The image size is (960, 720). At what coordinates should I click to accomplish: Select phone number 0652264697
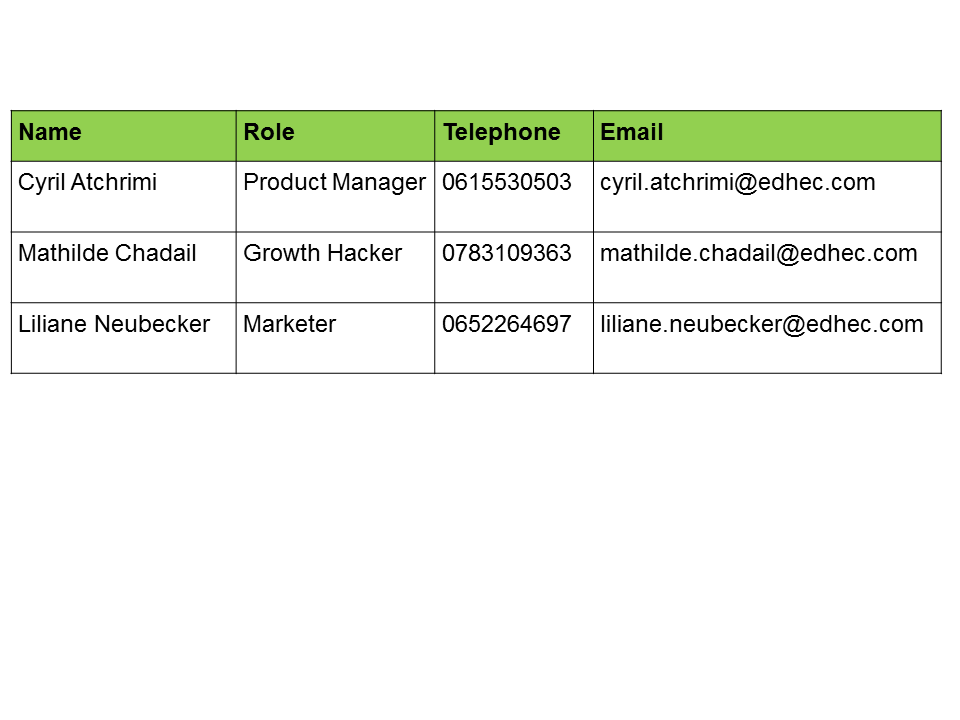507,325
